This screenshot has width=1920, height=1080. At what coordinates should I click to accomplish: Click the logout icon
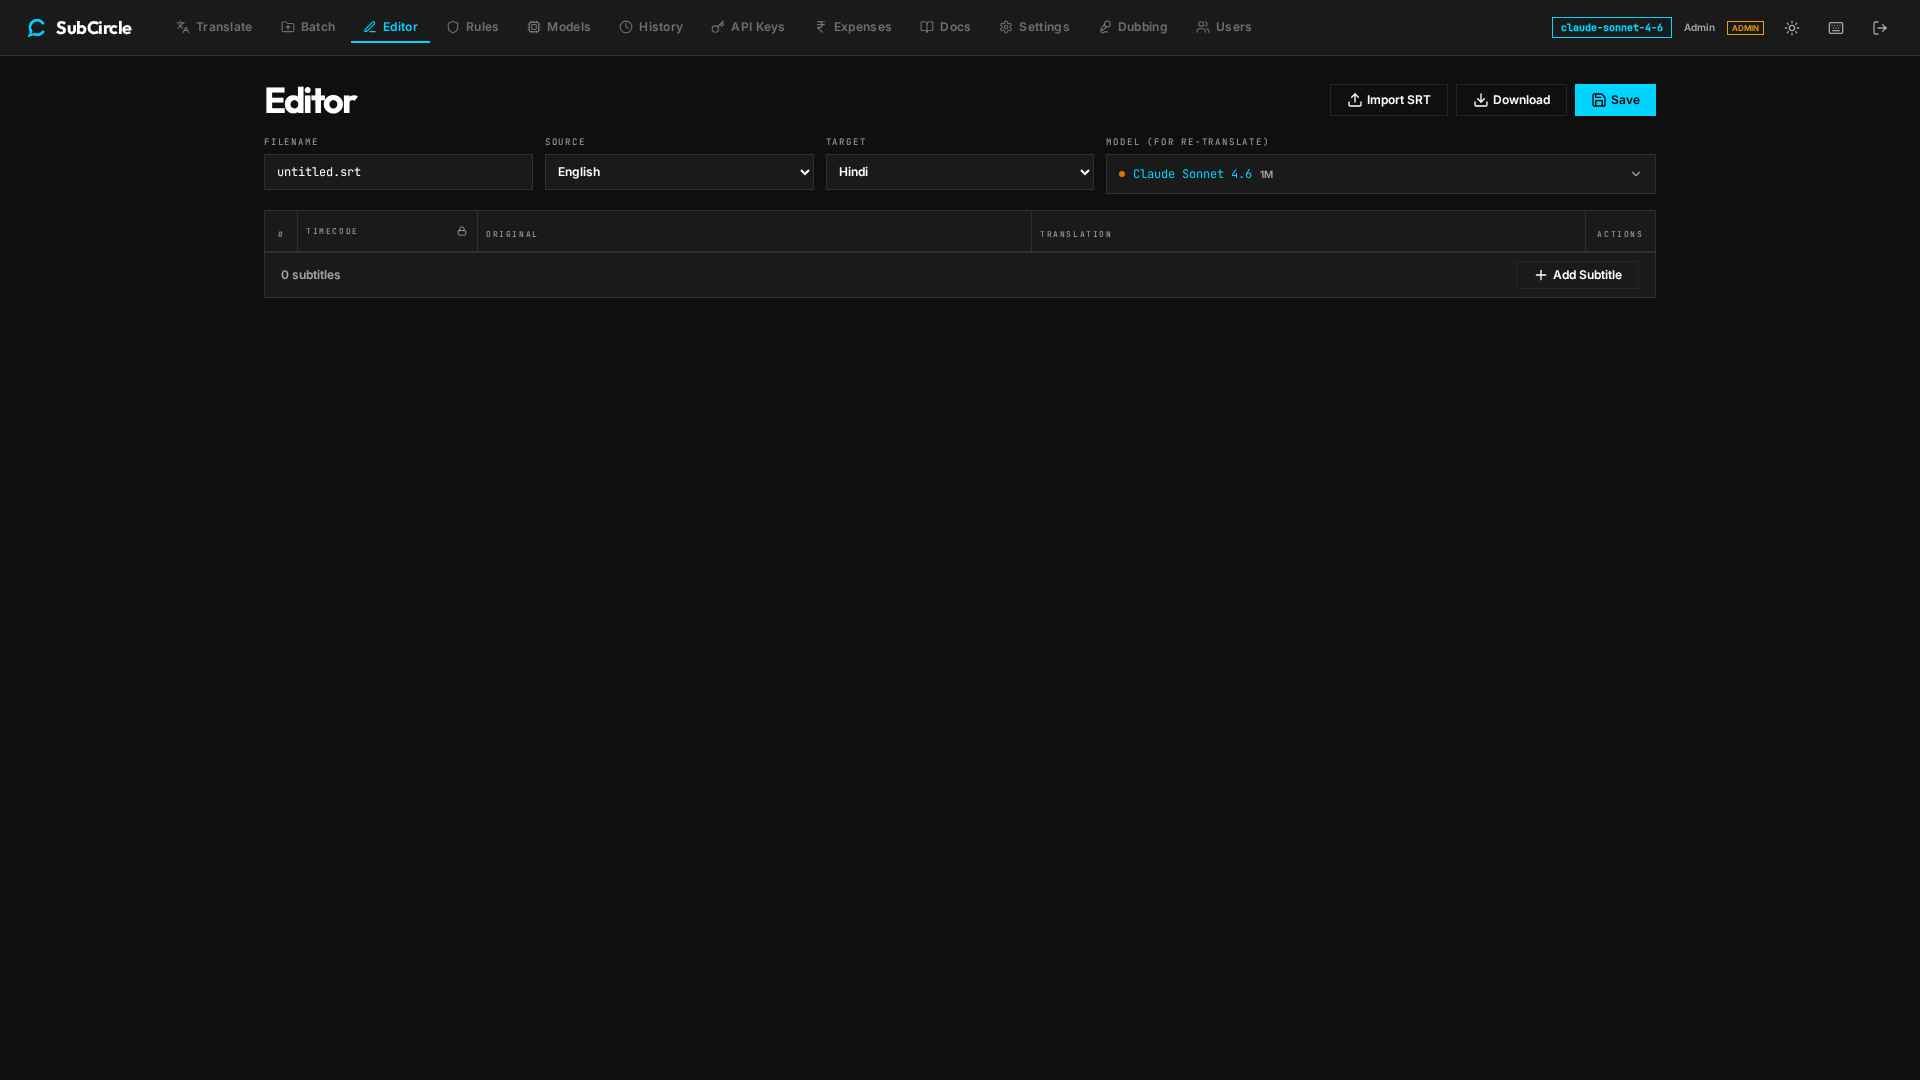[x=1880, y=28]
